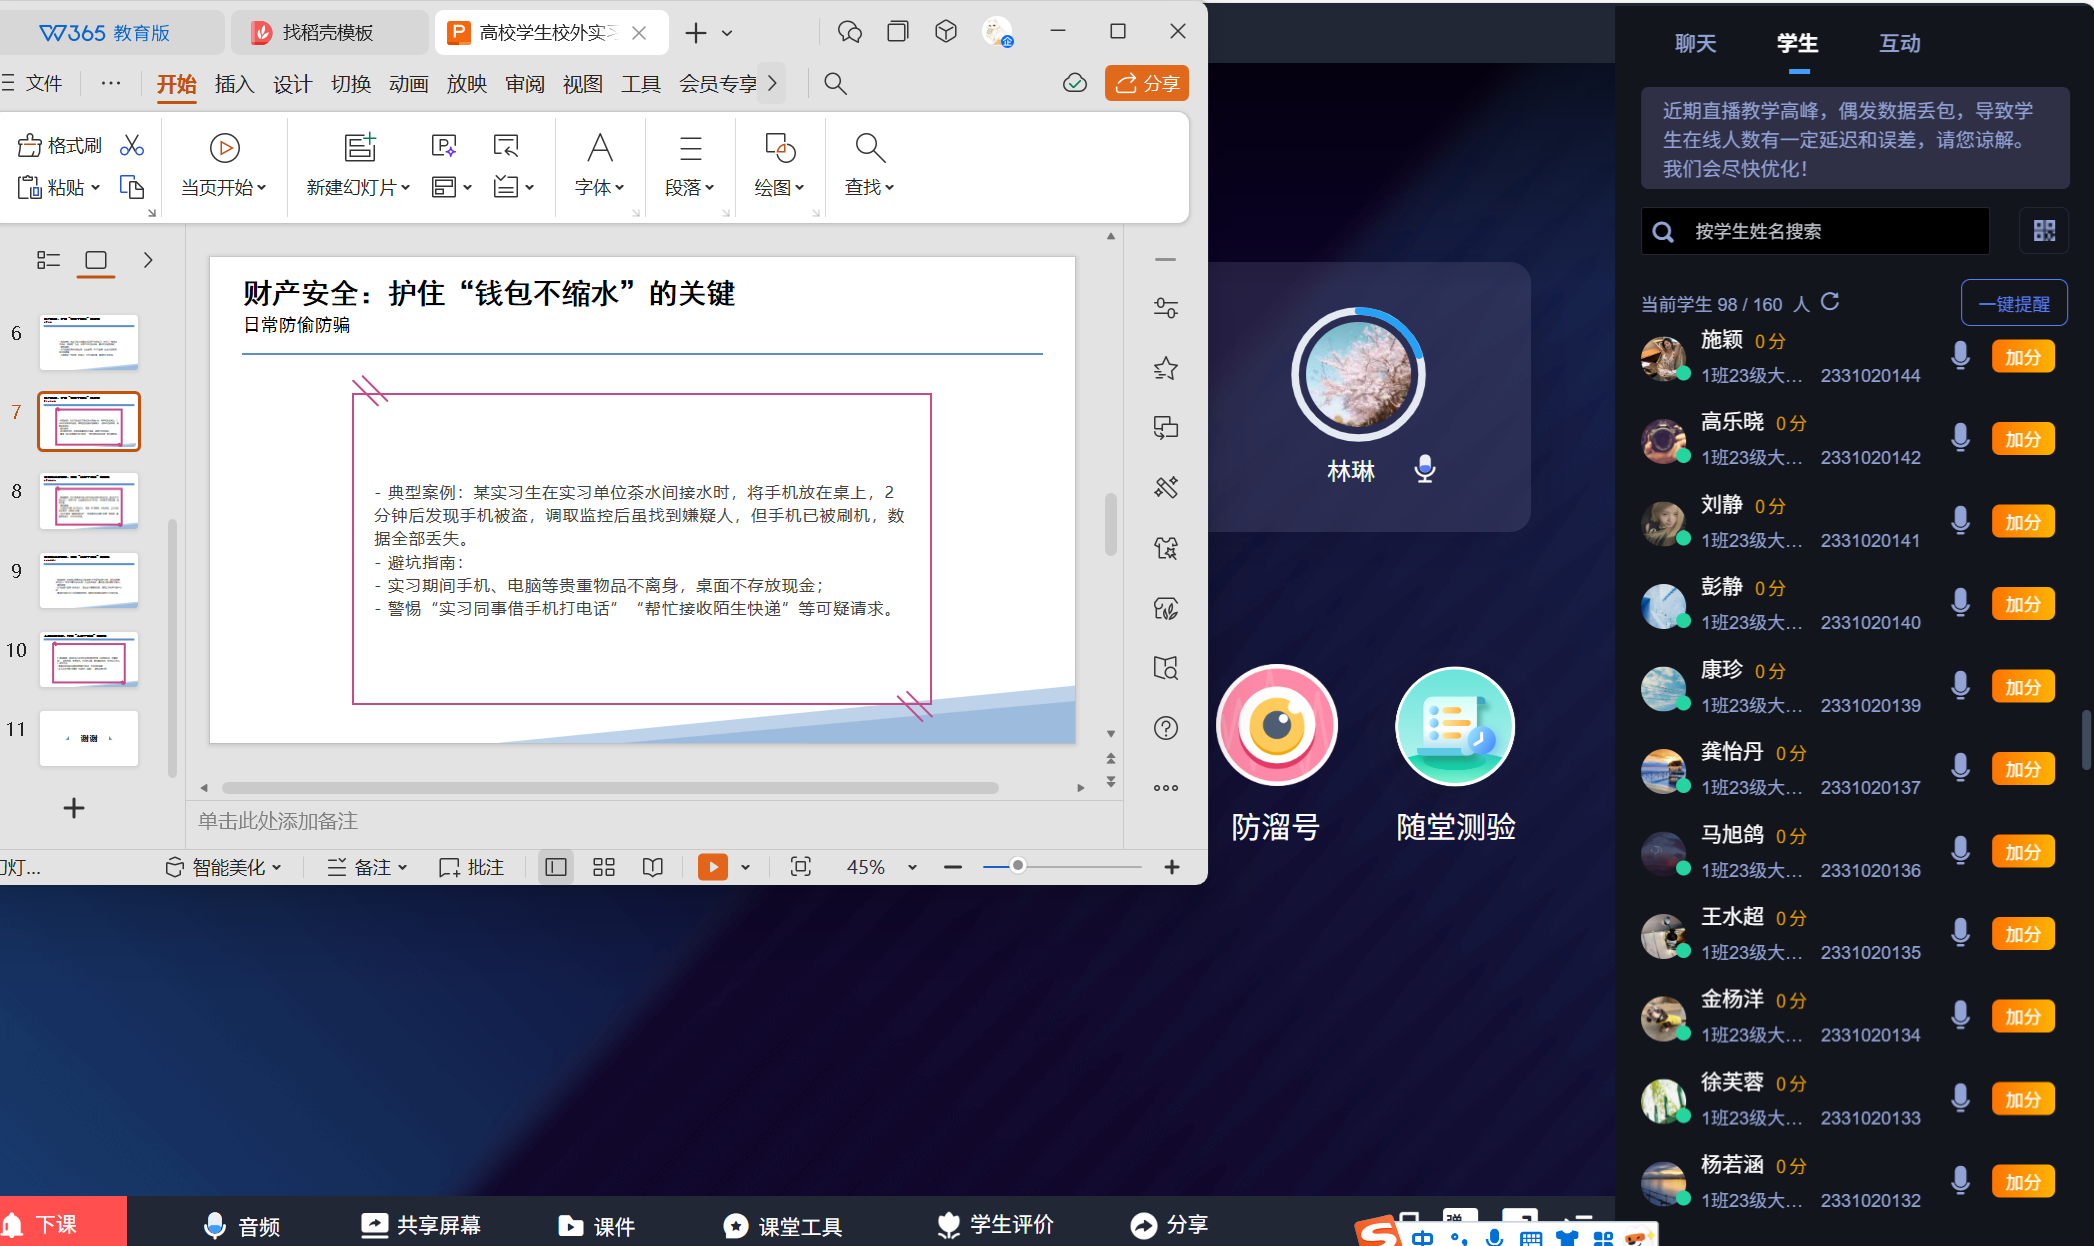Expand the 智能美化 dropdown
The image size is (2094, 1246).
pyautogui.click(x=277, y=868)
